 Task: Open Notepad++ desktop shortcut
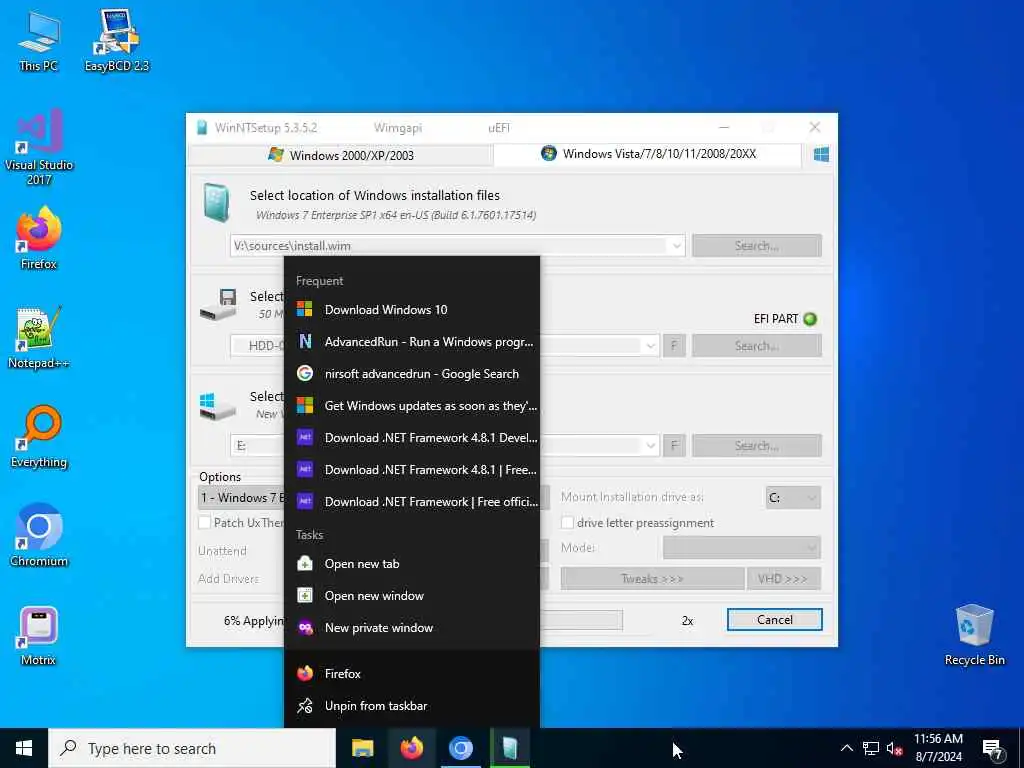[39, 338]
